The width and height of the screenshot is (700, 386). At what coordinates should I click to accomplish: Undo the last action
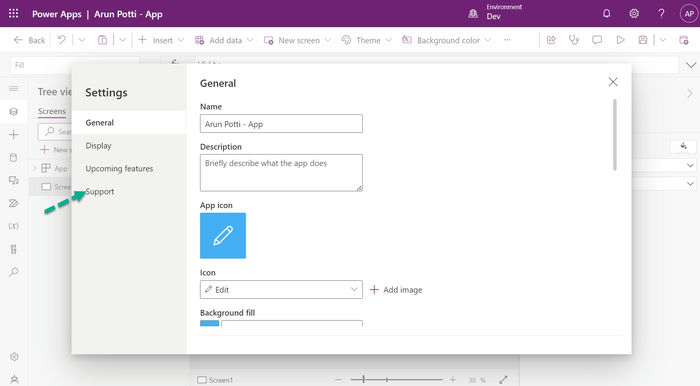pos(61,40)
